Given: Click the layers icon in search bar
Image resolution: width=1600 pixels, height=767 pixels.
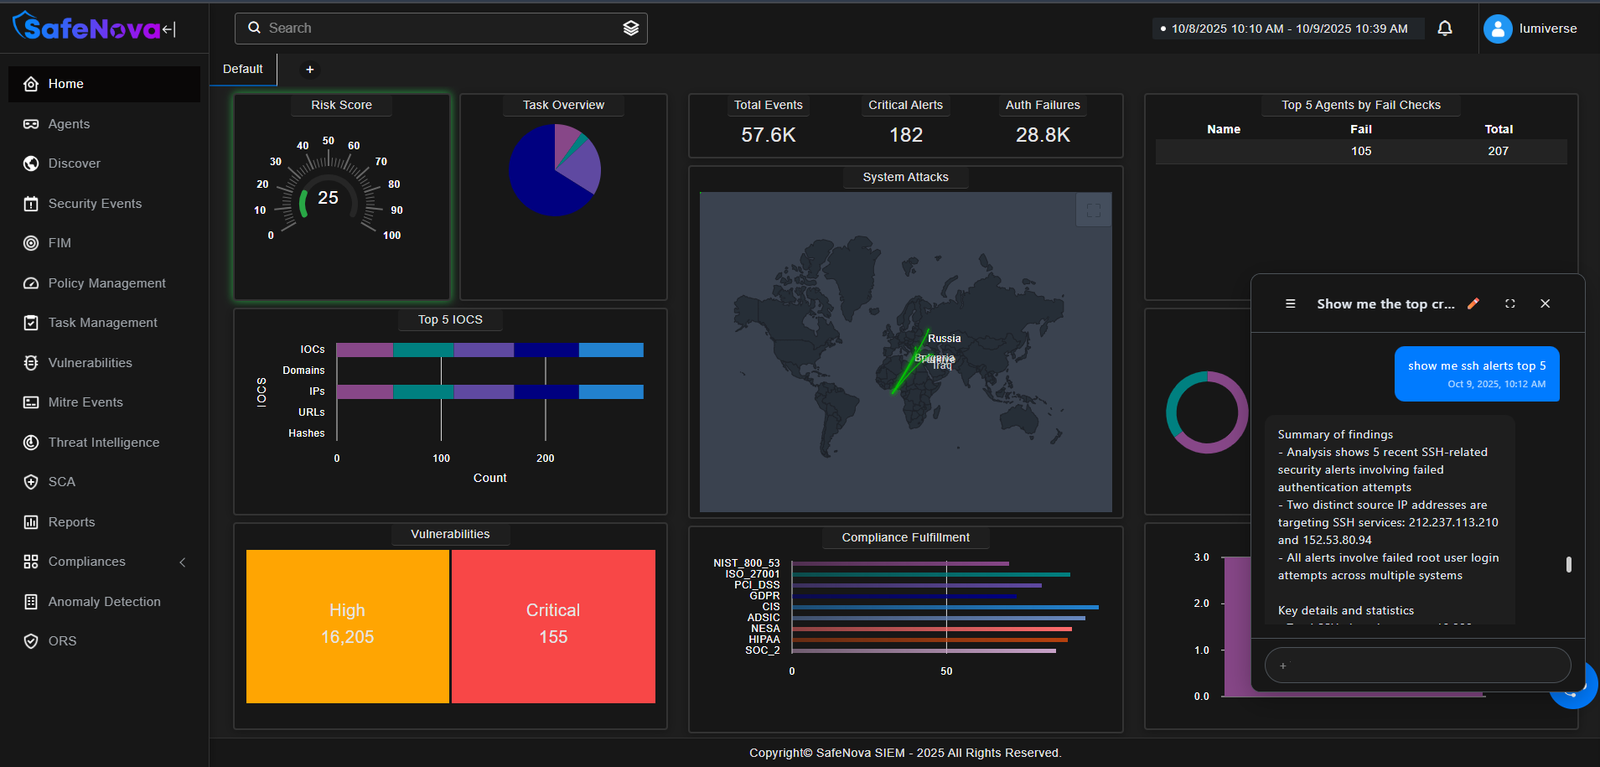Looking at the screenshot, I should point(630,28).
